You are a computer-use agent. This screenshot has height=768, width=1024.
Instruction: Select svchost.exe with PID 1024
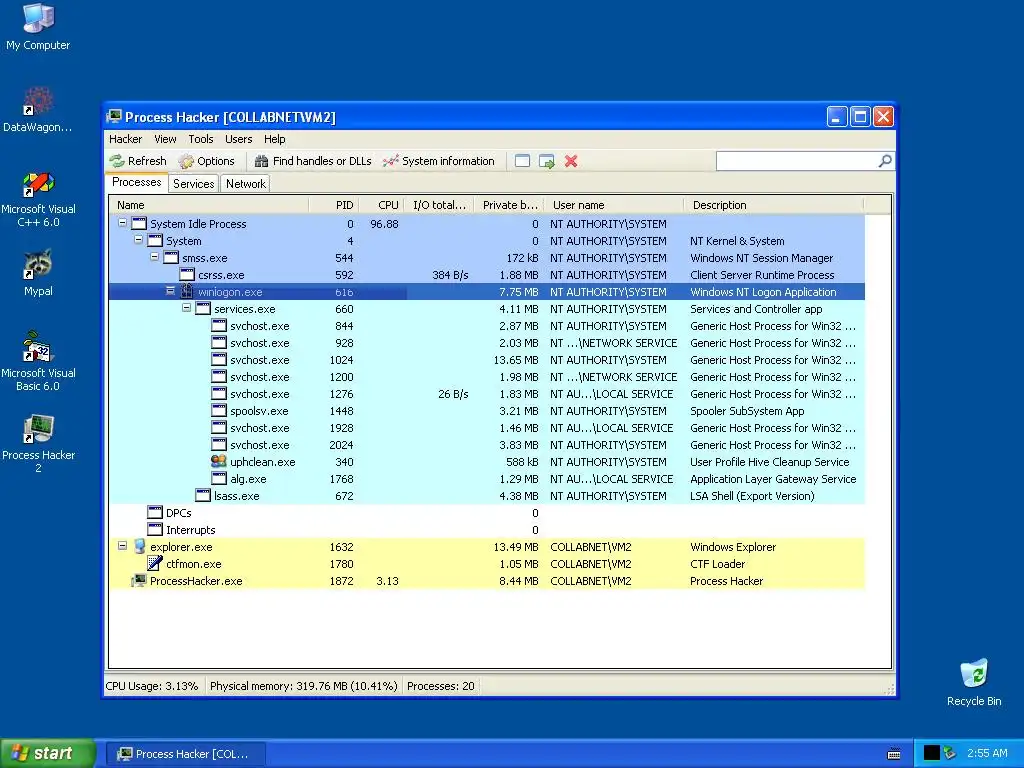(487, 360)
